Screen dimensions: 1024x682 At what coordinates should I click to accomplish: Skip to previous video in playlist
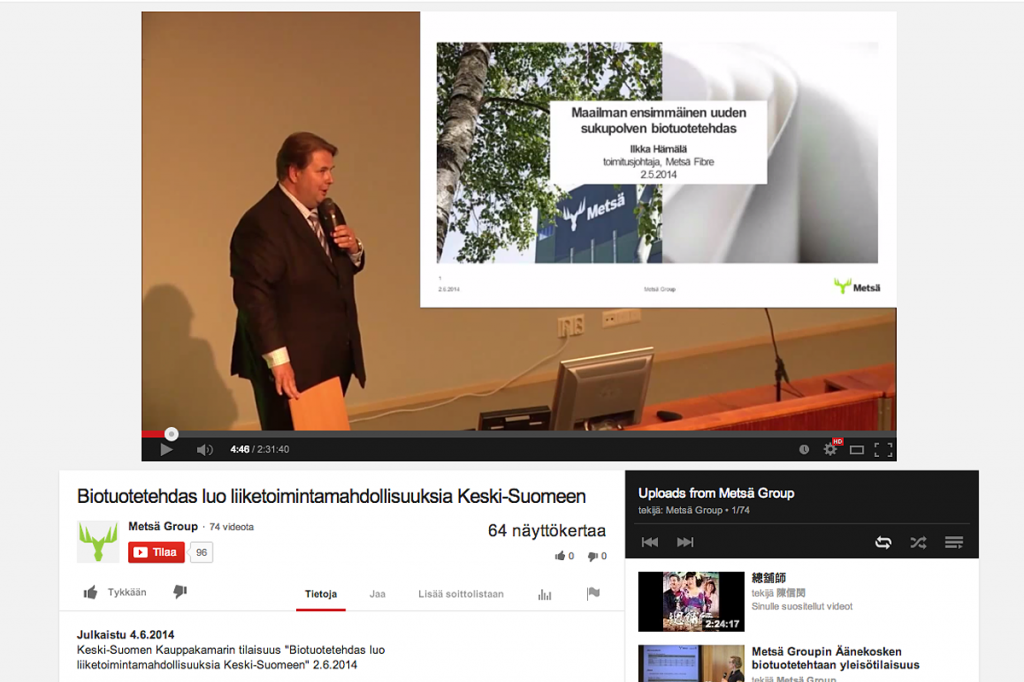tap(650, 542)
